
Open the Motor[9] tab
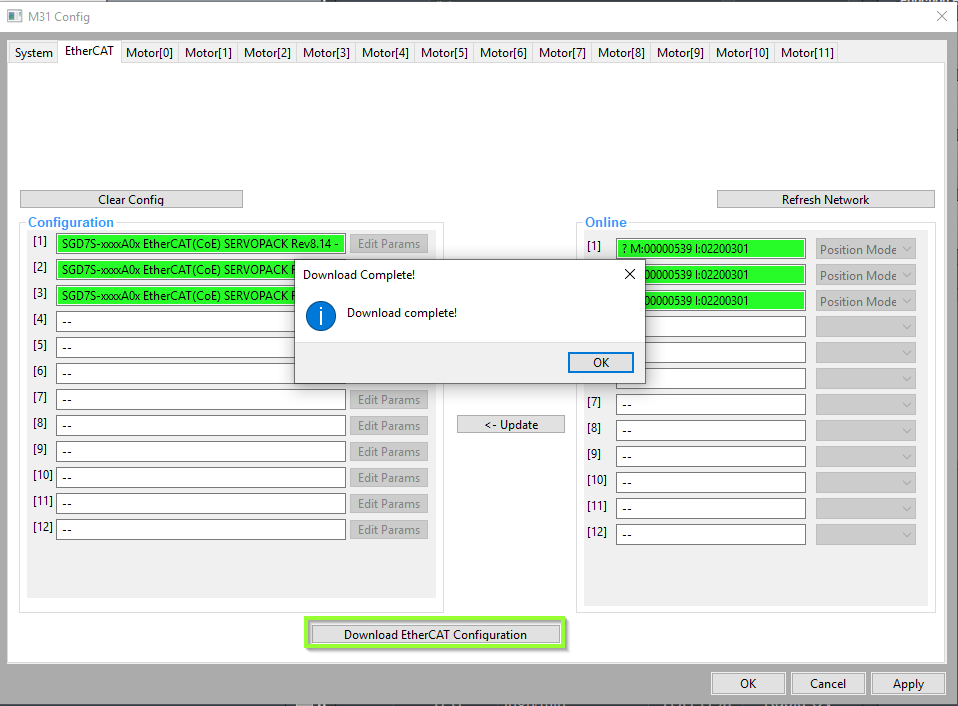coord(680,53)
